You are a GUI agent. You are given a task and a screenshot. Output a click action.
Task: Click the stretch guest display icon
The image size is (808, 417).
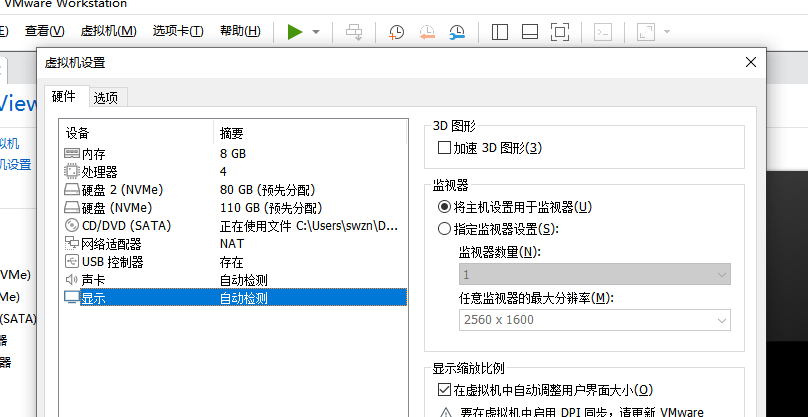[x=646, y=32]
